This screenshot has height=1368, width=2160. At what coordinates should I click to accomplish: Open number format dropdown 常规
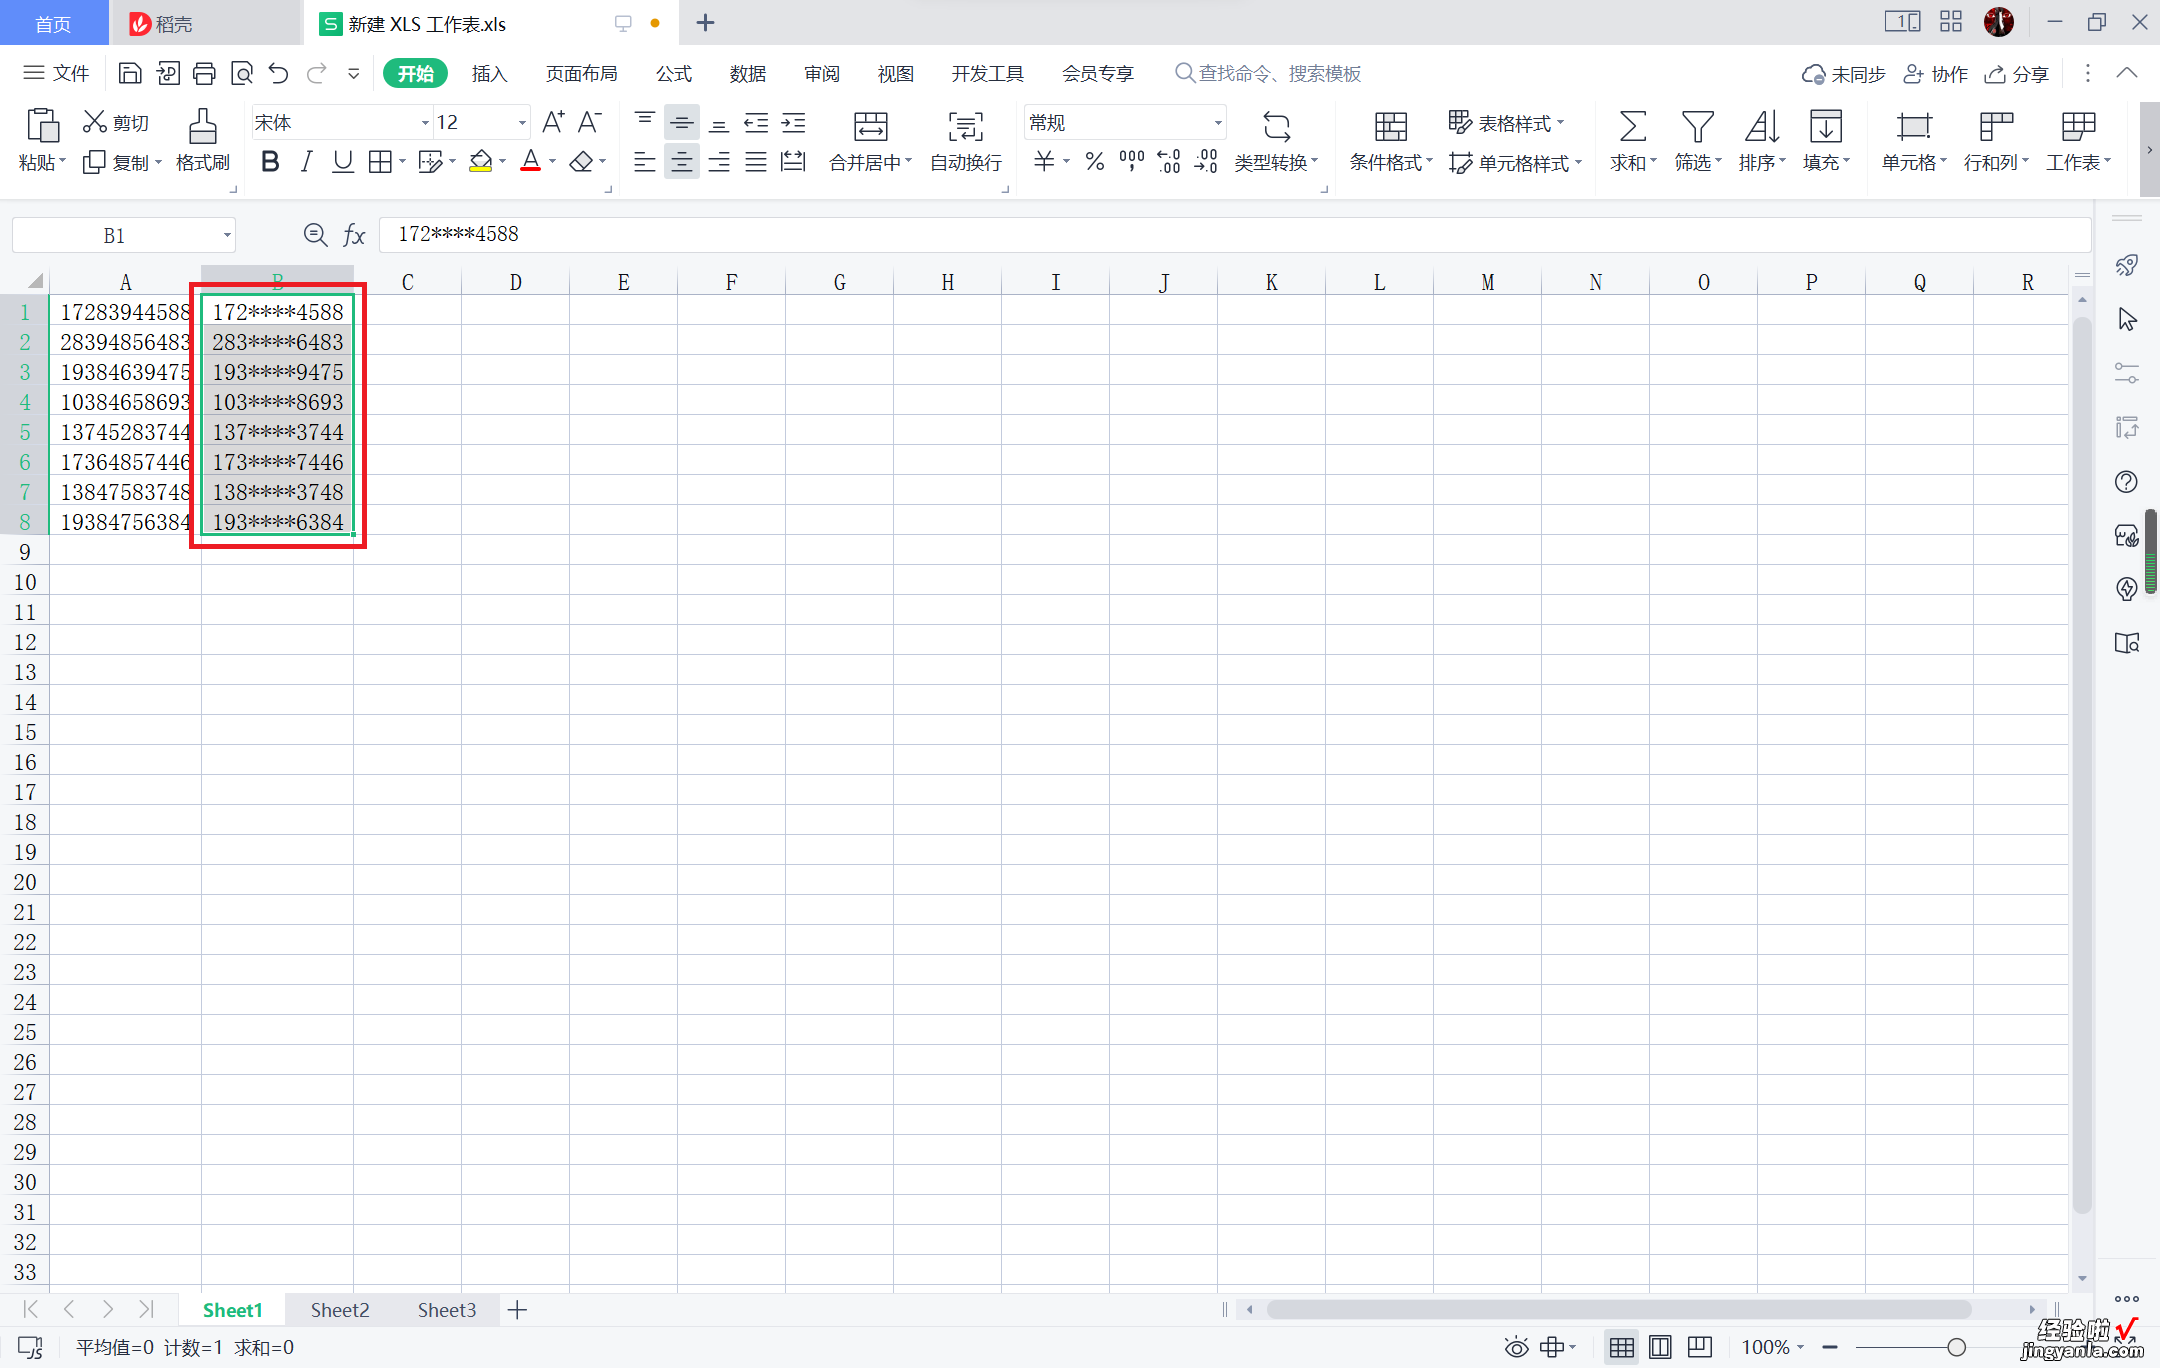[x=1218, y=123]
